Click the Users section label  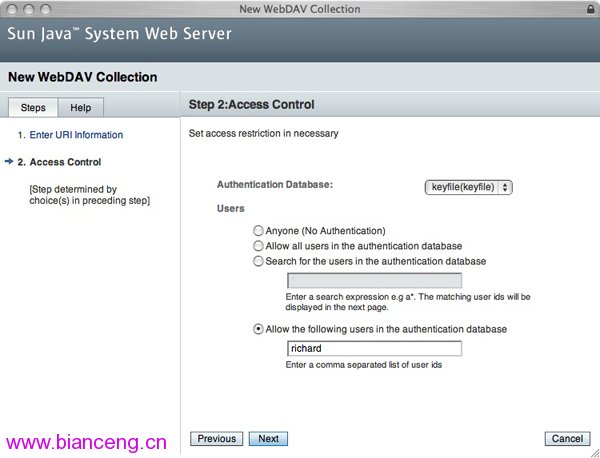pyautogui.click(x=230, y=209)
